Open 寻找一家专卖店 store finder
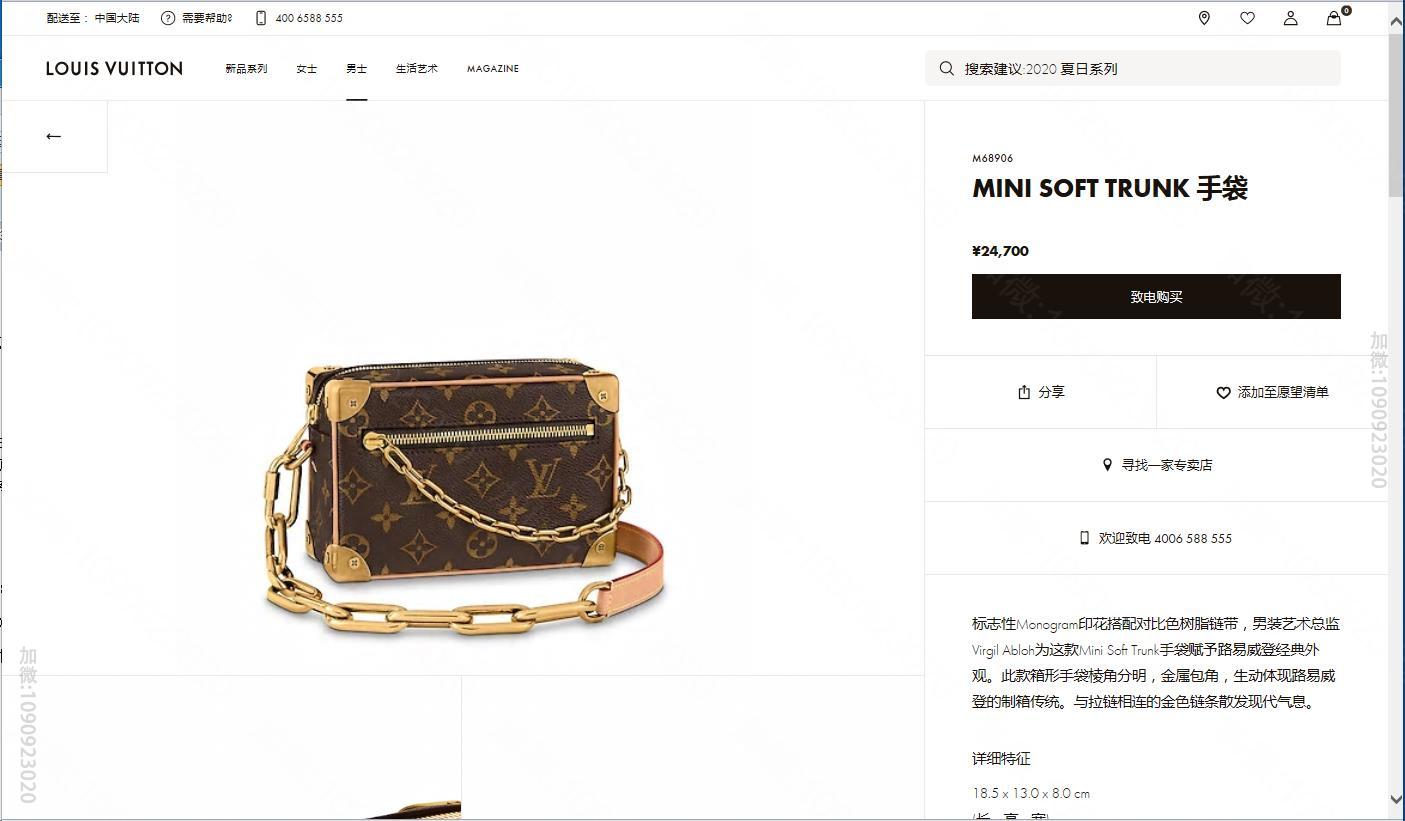Viewport: 1405px width, 821px height. (1157, 465)
